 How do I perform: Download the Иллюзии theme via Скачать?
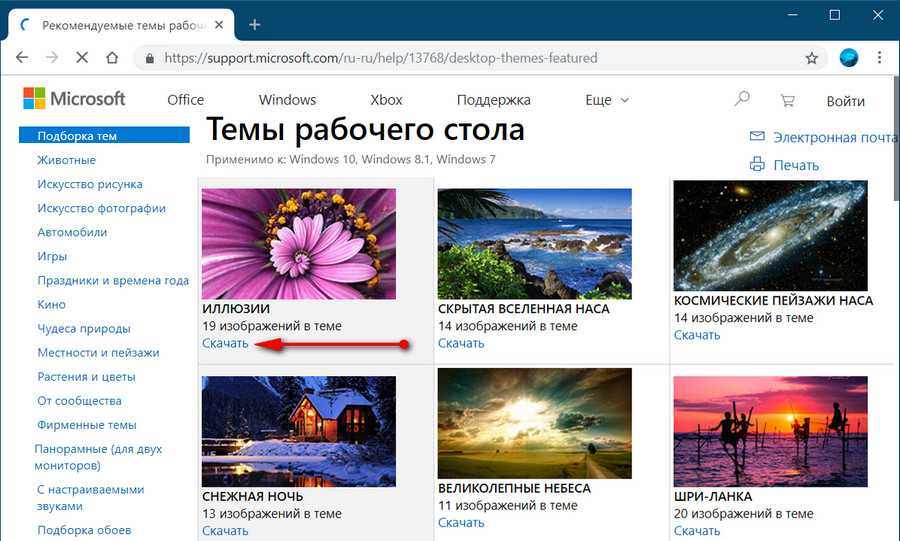(225, 343)
